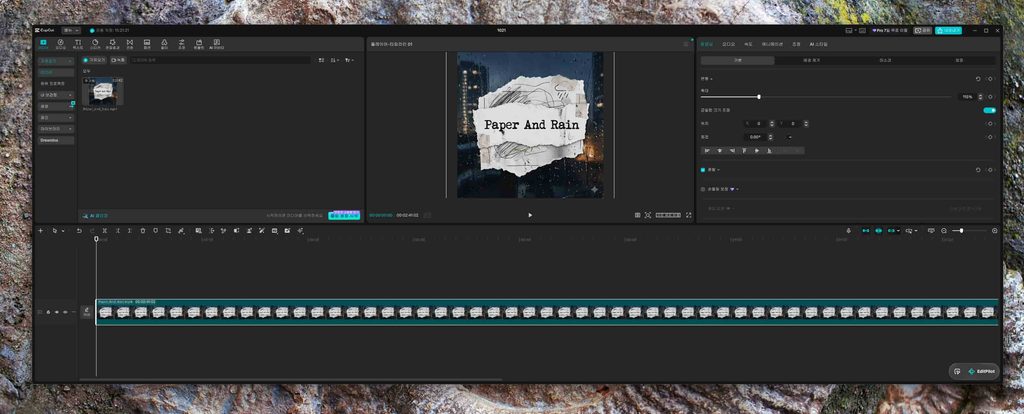Switch to Animation tab in properties panel
Screen dimensions: 1024x414
773,44
